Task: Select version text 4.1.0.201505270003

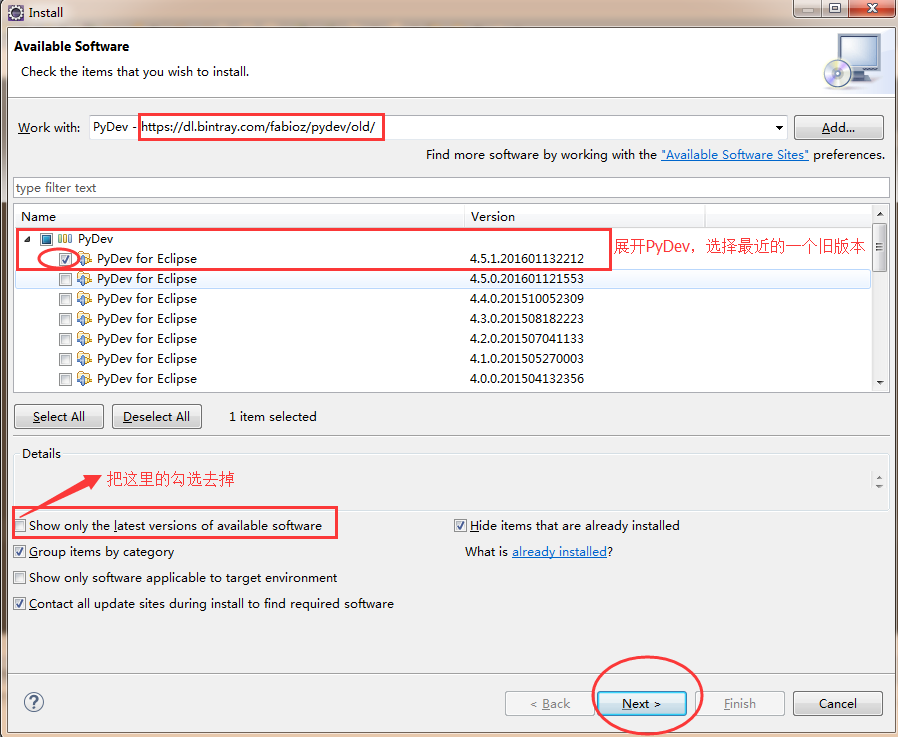Action: coord(527,359)
